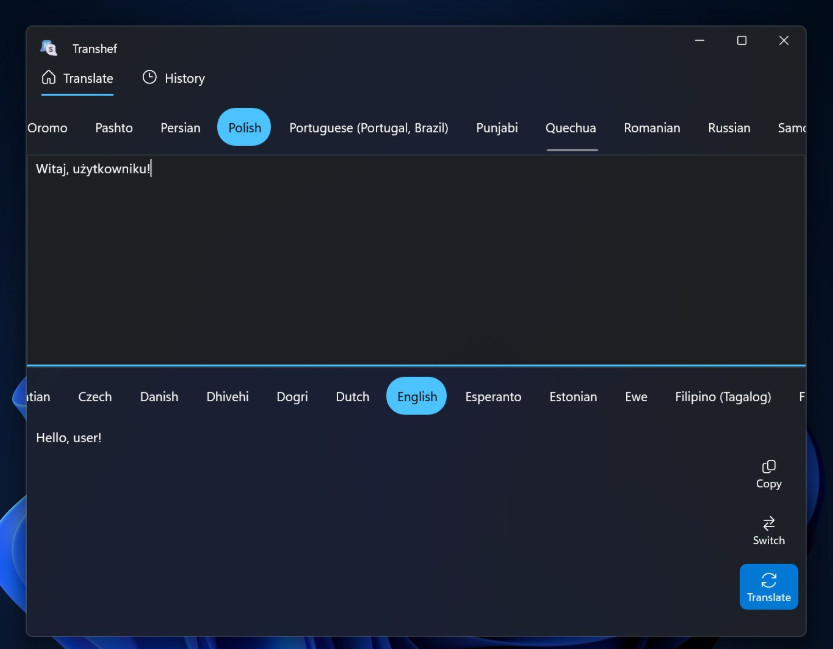The width and height of the screenshot is (833, 649).
Task: Click the translated text 'Hello, user!'
Action: [69, 438]
